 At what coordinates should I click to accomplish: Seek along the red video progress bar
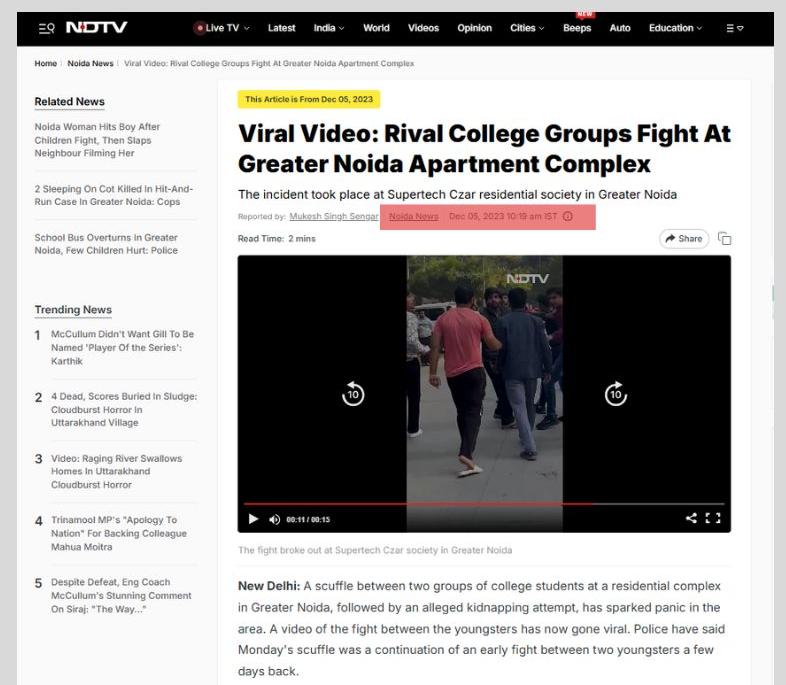[x=484, y=504]
